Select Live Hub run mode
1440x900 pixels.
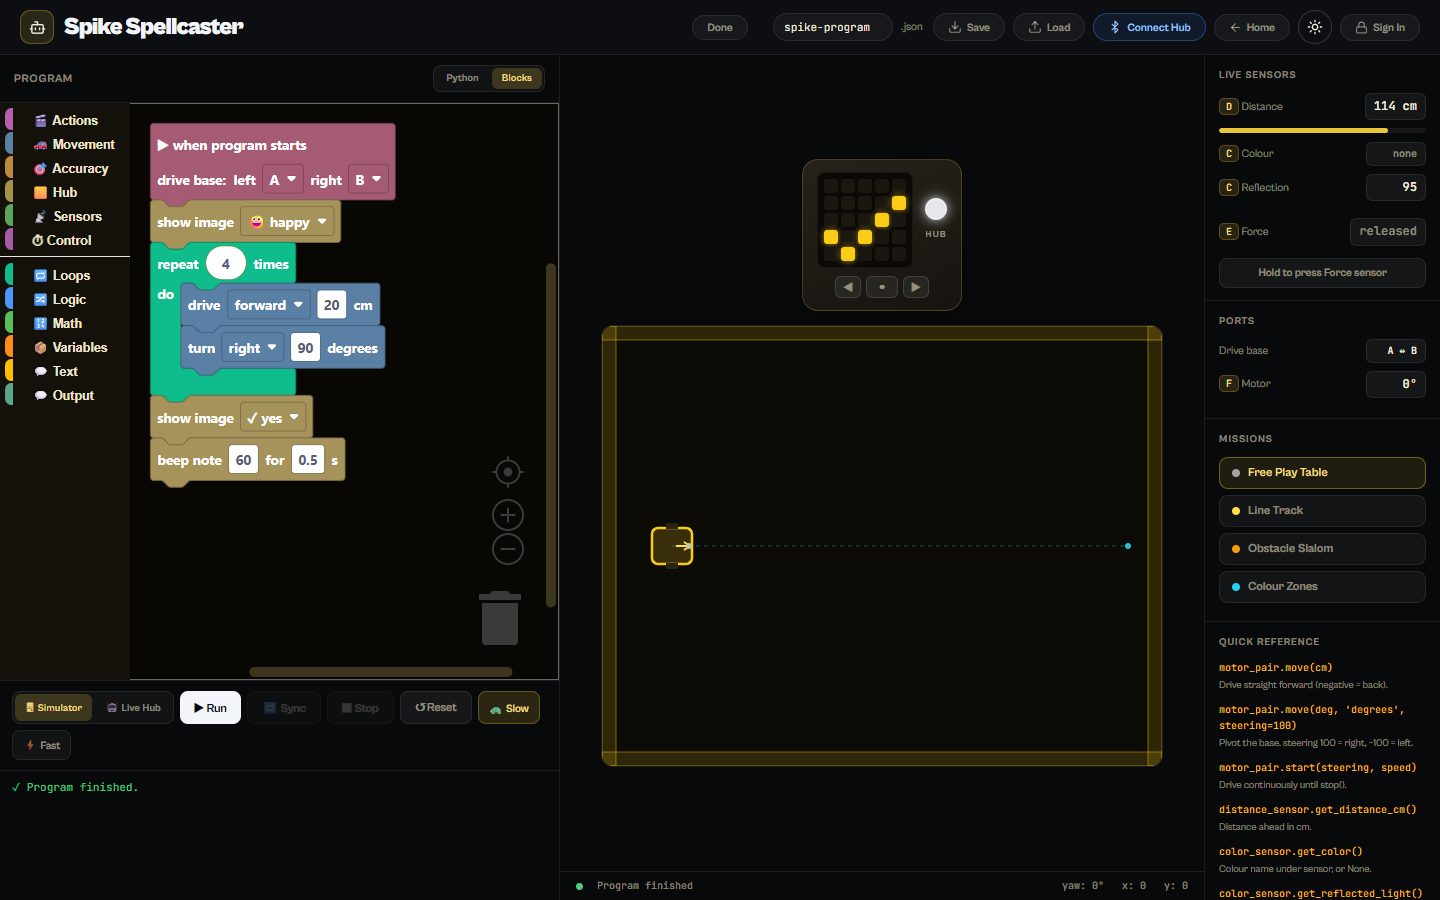point(134,708)
